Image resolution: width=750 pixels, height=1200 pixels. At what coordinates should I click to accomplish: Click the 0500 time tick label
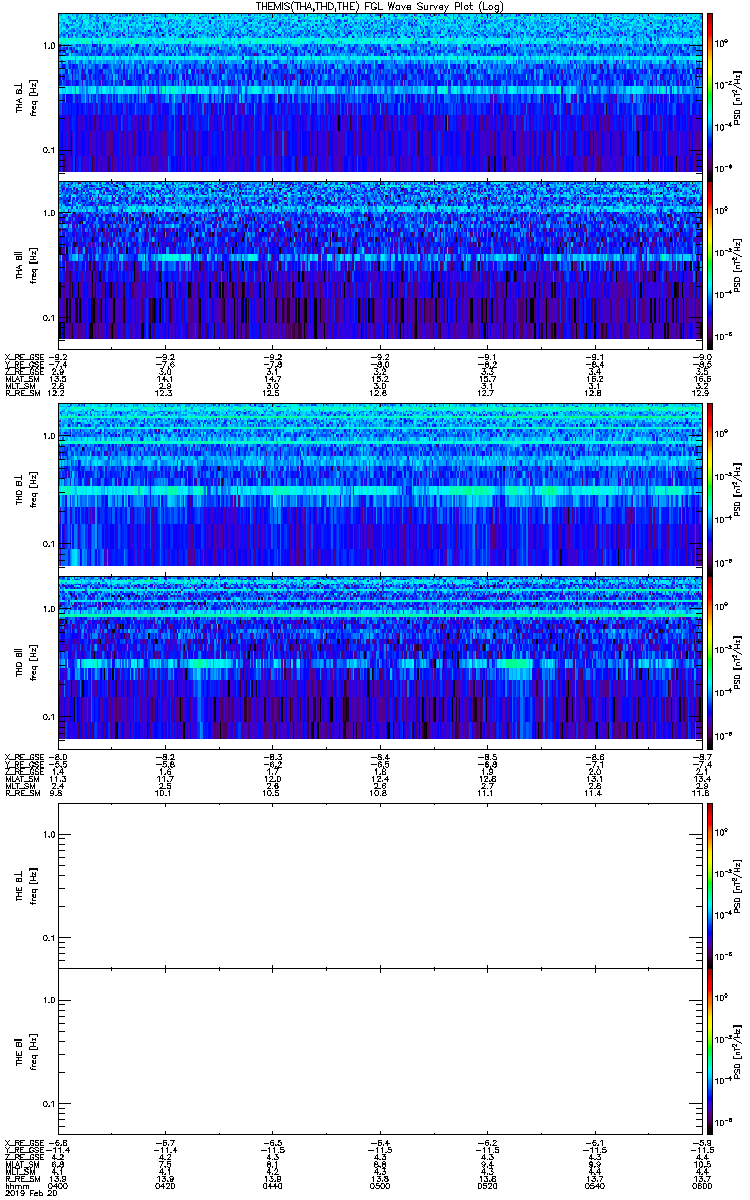[x=380, y=1187]
